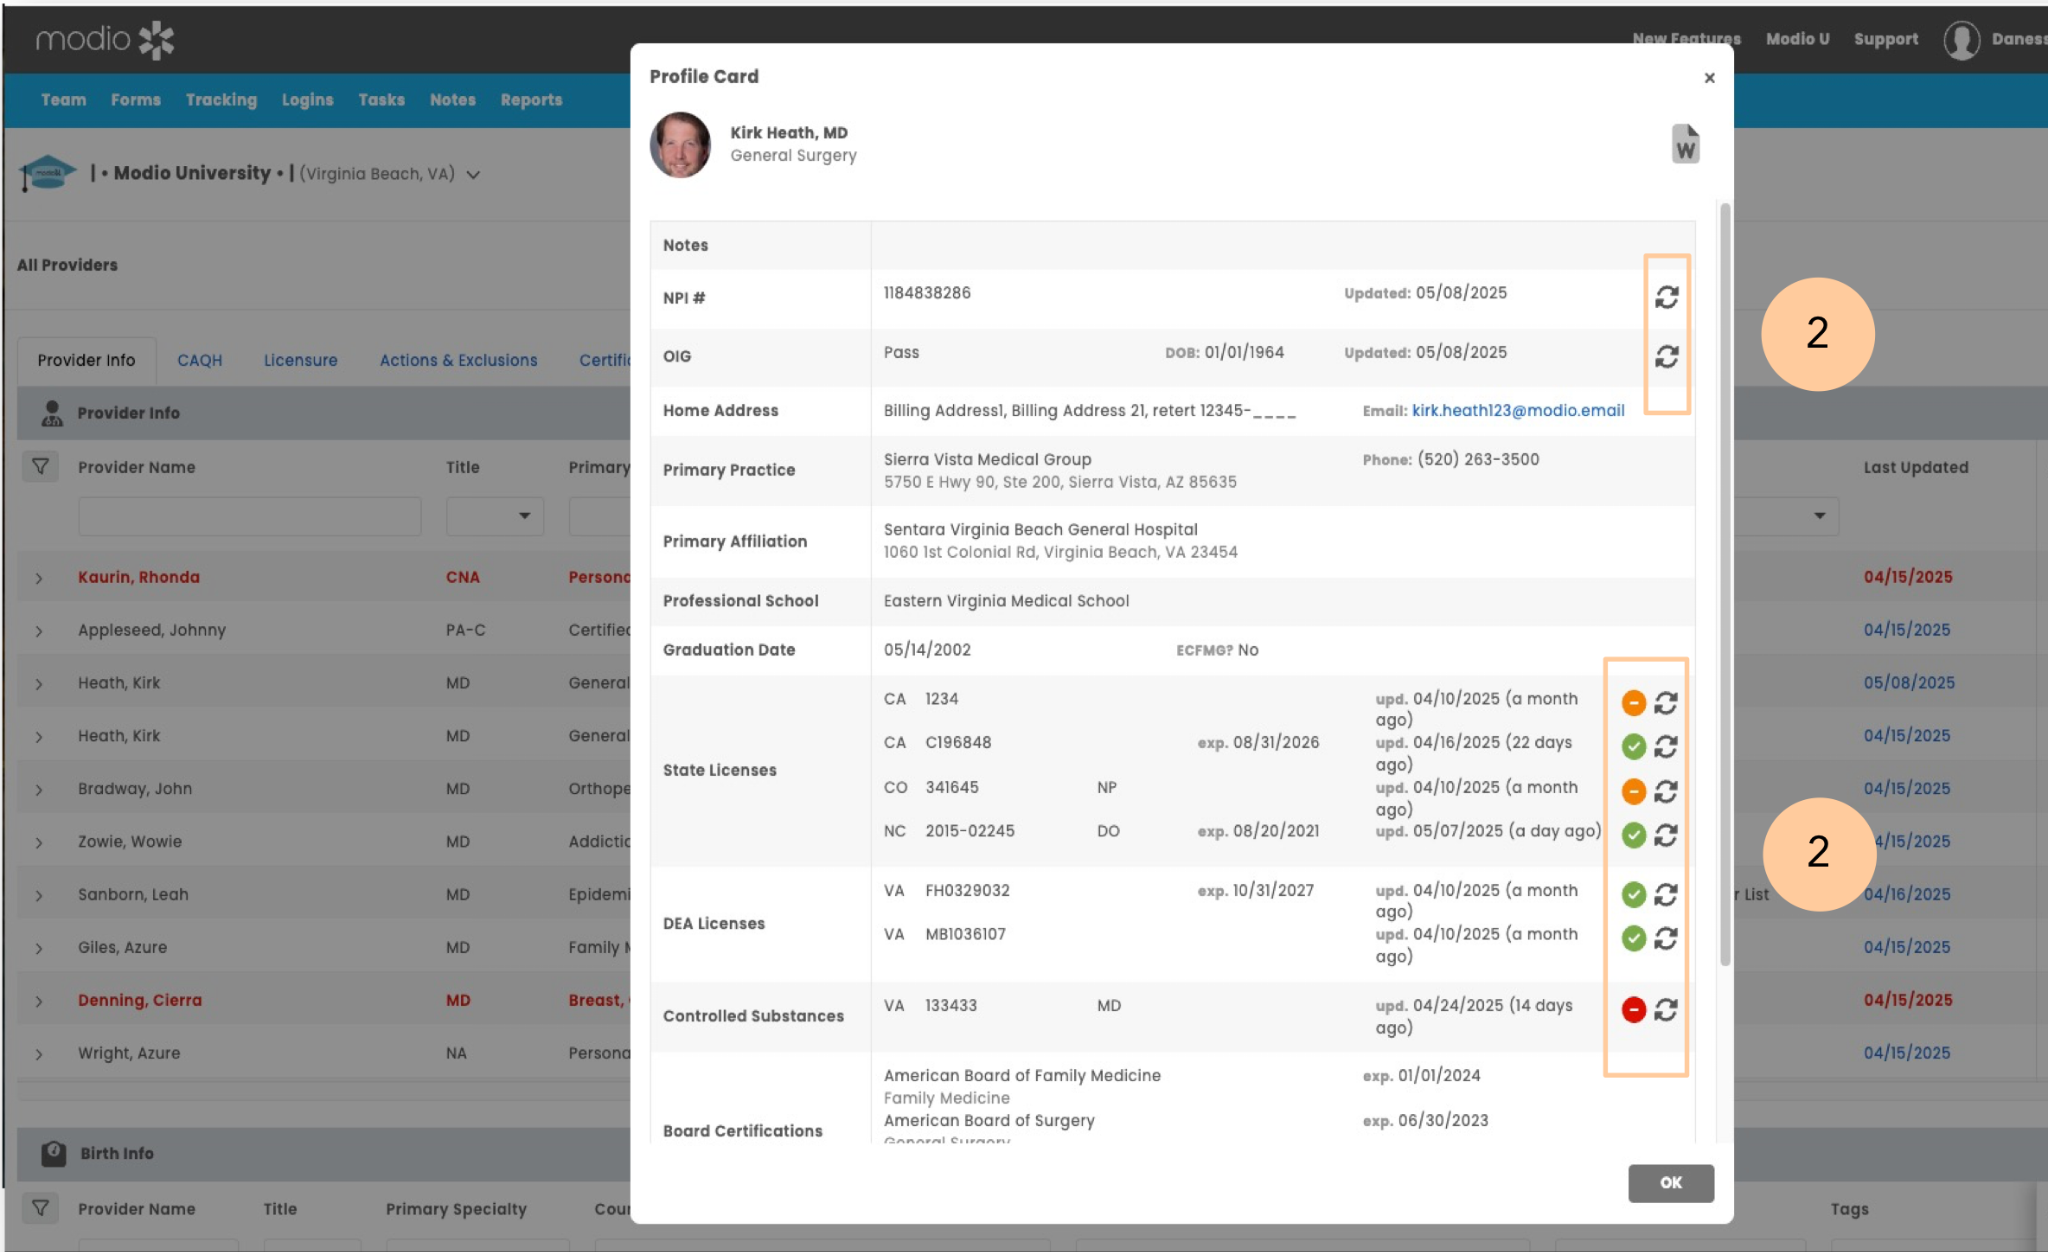Open the Title filter dropdown

496,516
